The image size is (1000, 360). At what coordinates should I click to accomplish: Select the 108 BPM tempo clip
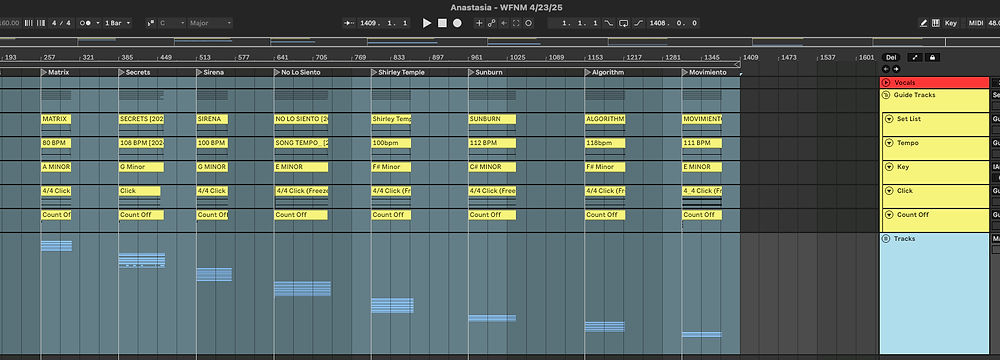point(142,143)
